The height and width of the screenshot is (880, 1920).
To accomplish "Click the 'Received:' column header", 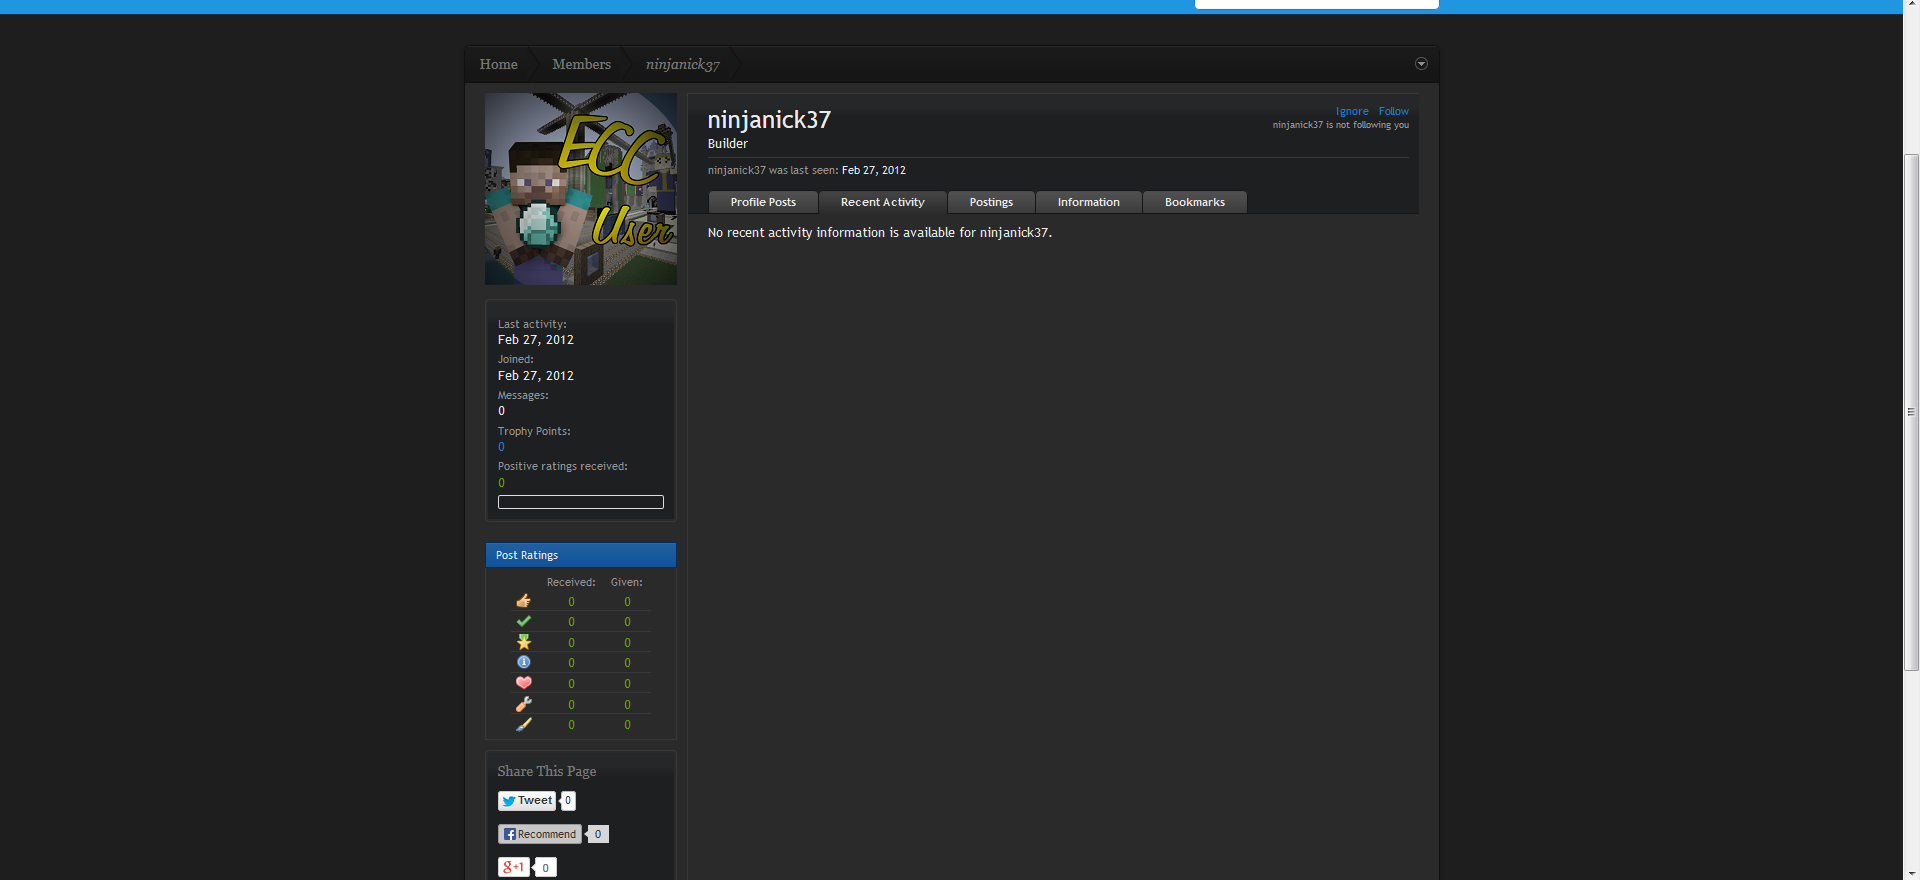I will tap(571, 582).
